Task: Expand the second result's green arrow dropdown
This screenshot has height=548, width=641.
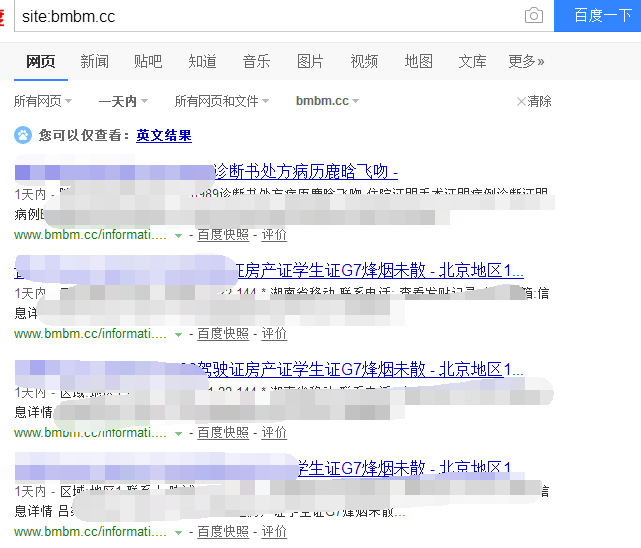Action: pos(178,334)
